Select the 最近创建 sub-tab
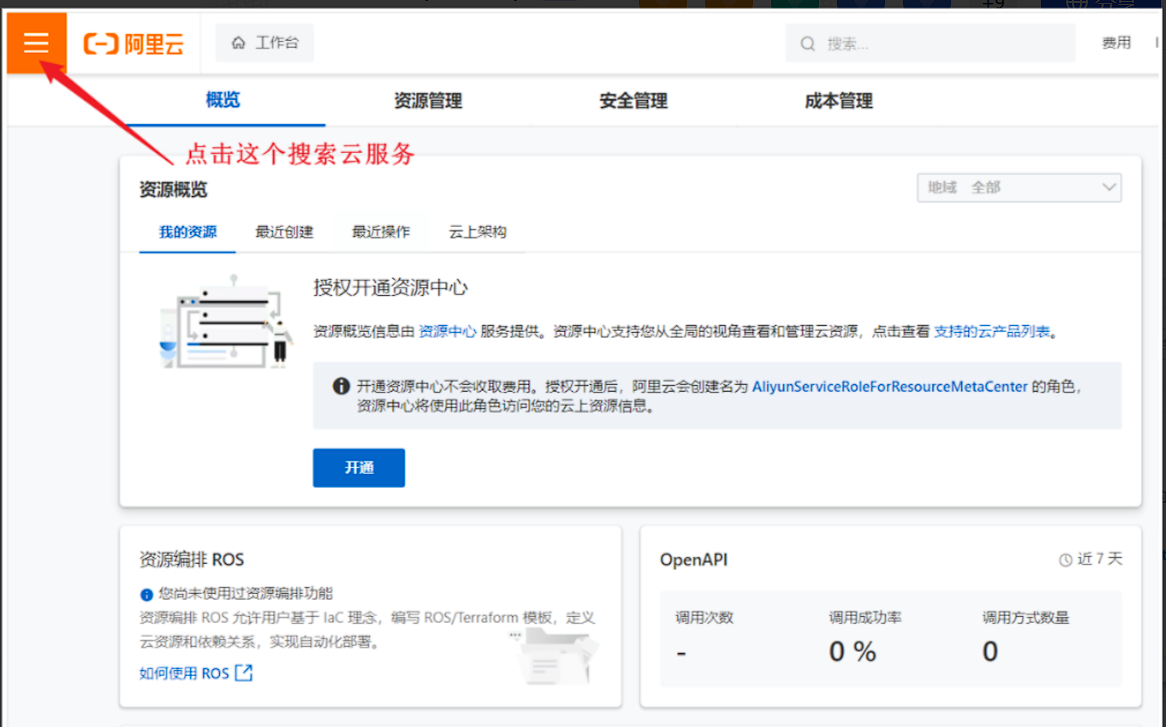Screen dimensions: 1166x727 (x=284, y=232)
